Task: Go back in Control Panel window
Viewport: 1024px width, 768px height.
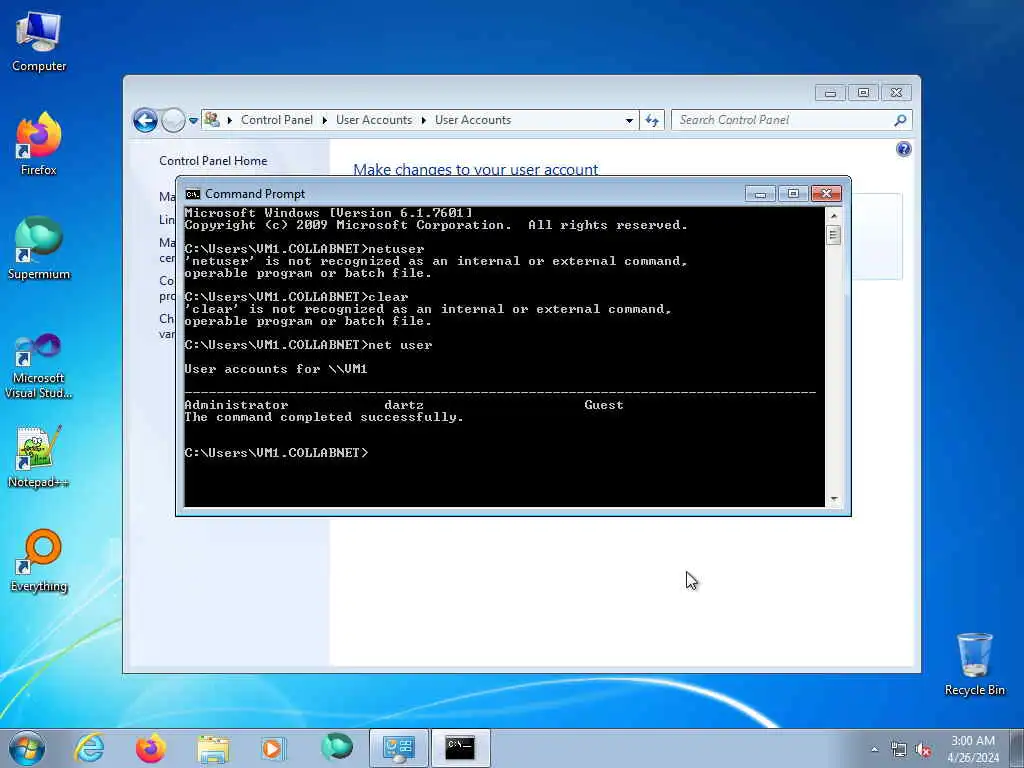Action: point(145,121)
